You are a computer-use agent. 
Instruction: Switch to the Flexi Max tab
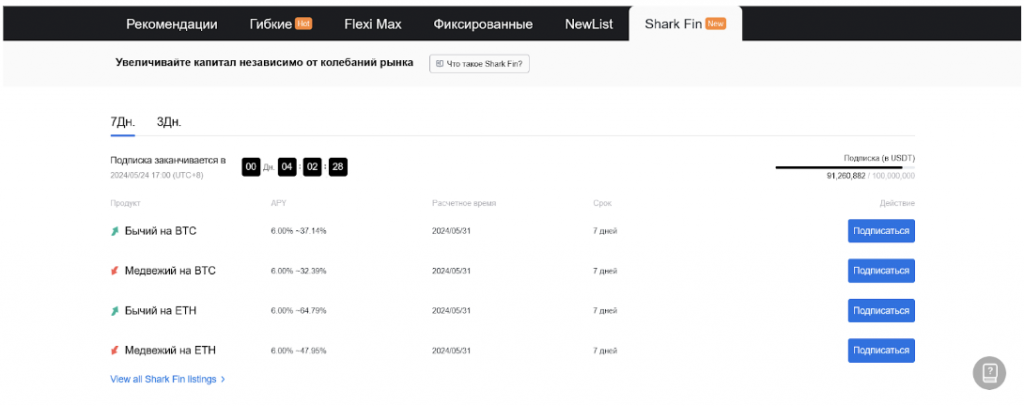pyautogui.click(x=371, y=24)
